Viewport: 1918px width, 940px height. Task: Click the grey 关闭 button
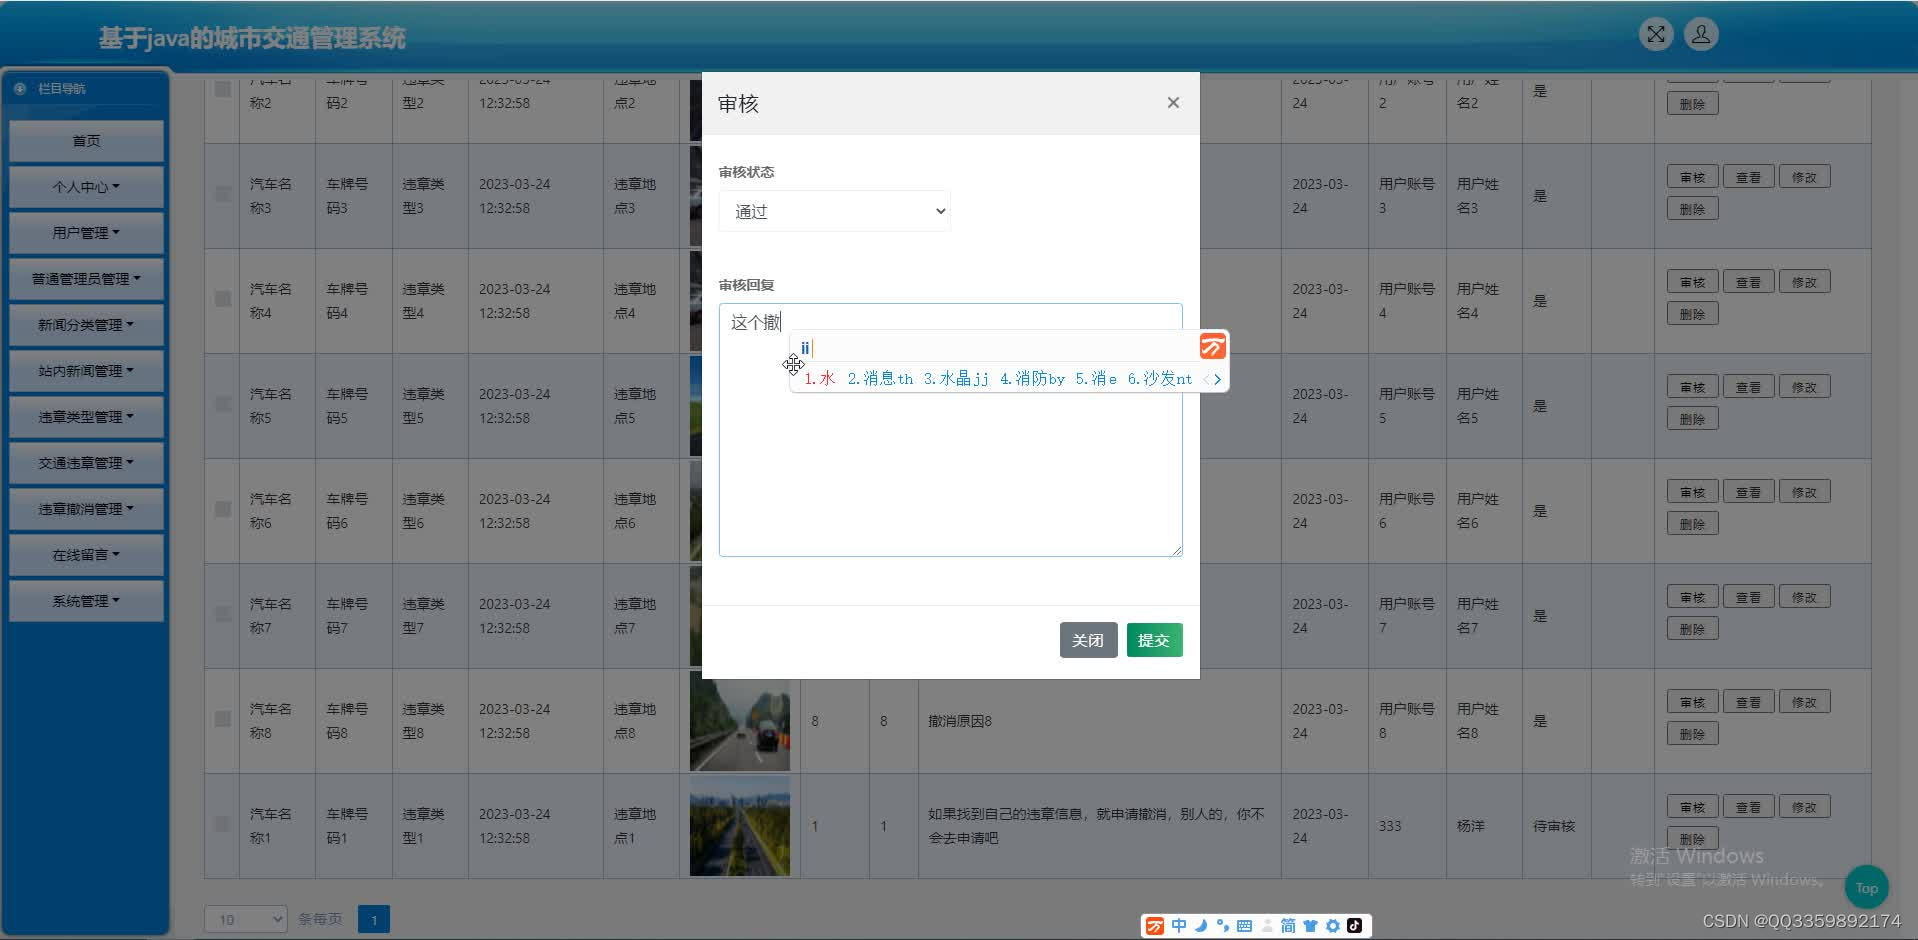[x=1088, y=640]
